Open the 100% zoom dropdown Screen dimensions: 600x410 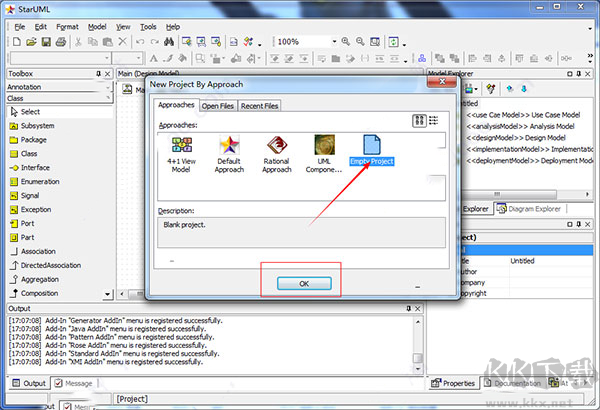[x=332, y=42]
